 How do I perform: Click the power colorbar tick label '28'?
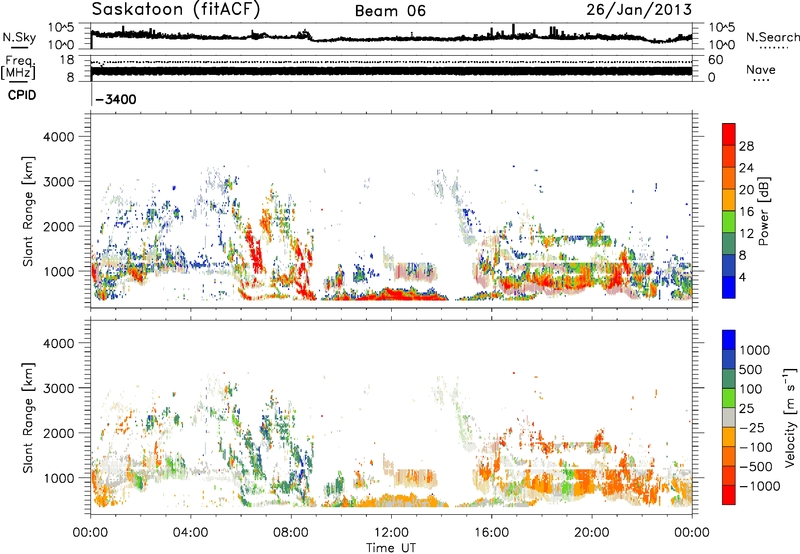coord(746,146)
